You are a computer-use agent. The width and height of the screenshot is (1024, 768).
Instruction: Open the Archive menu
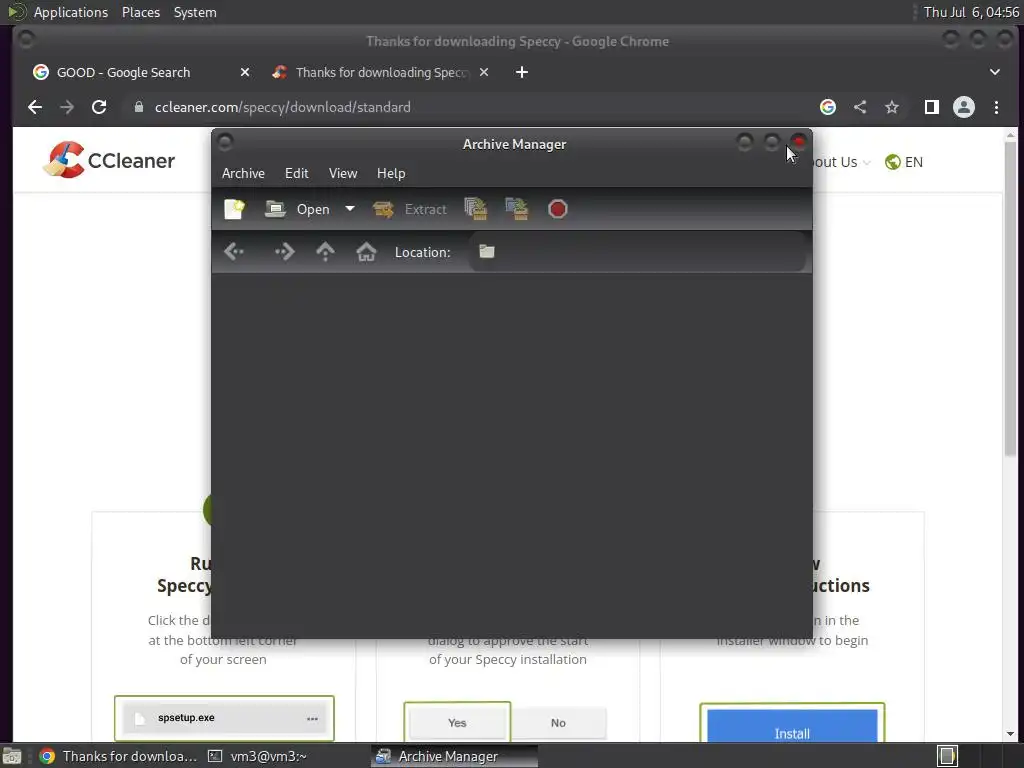[243, 173]
